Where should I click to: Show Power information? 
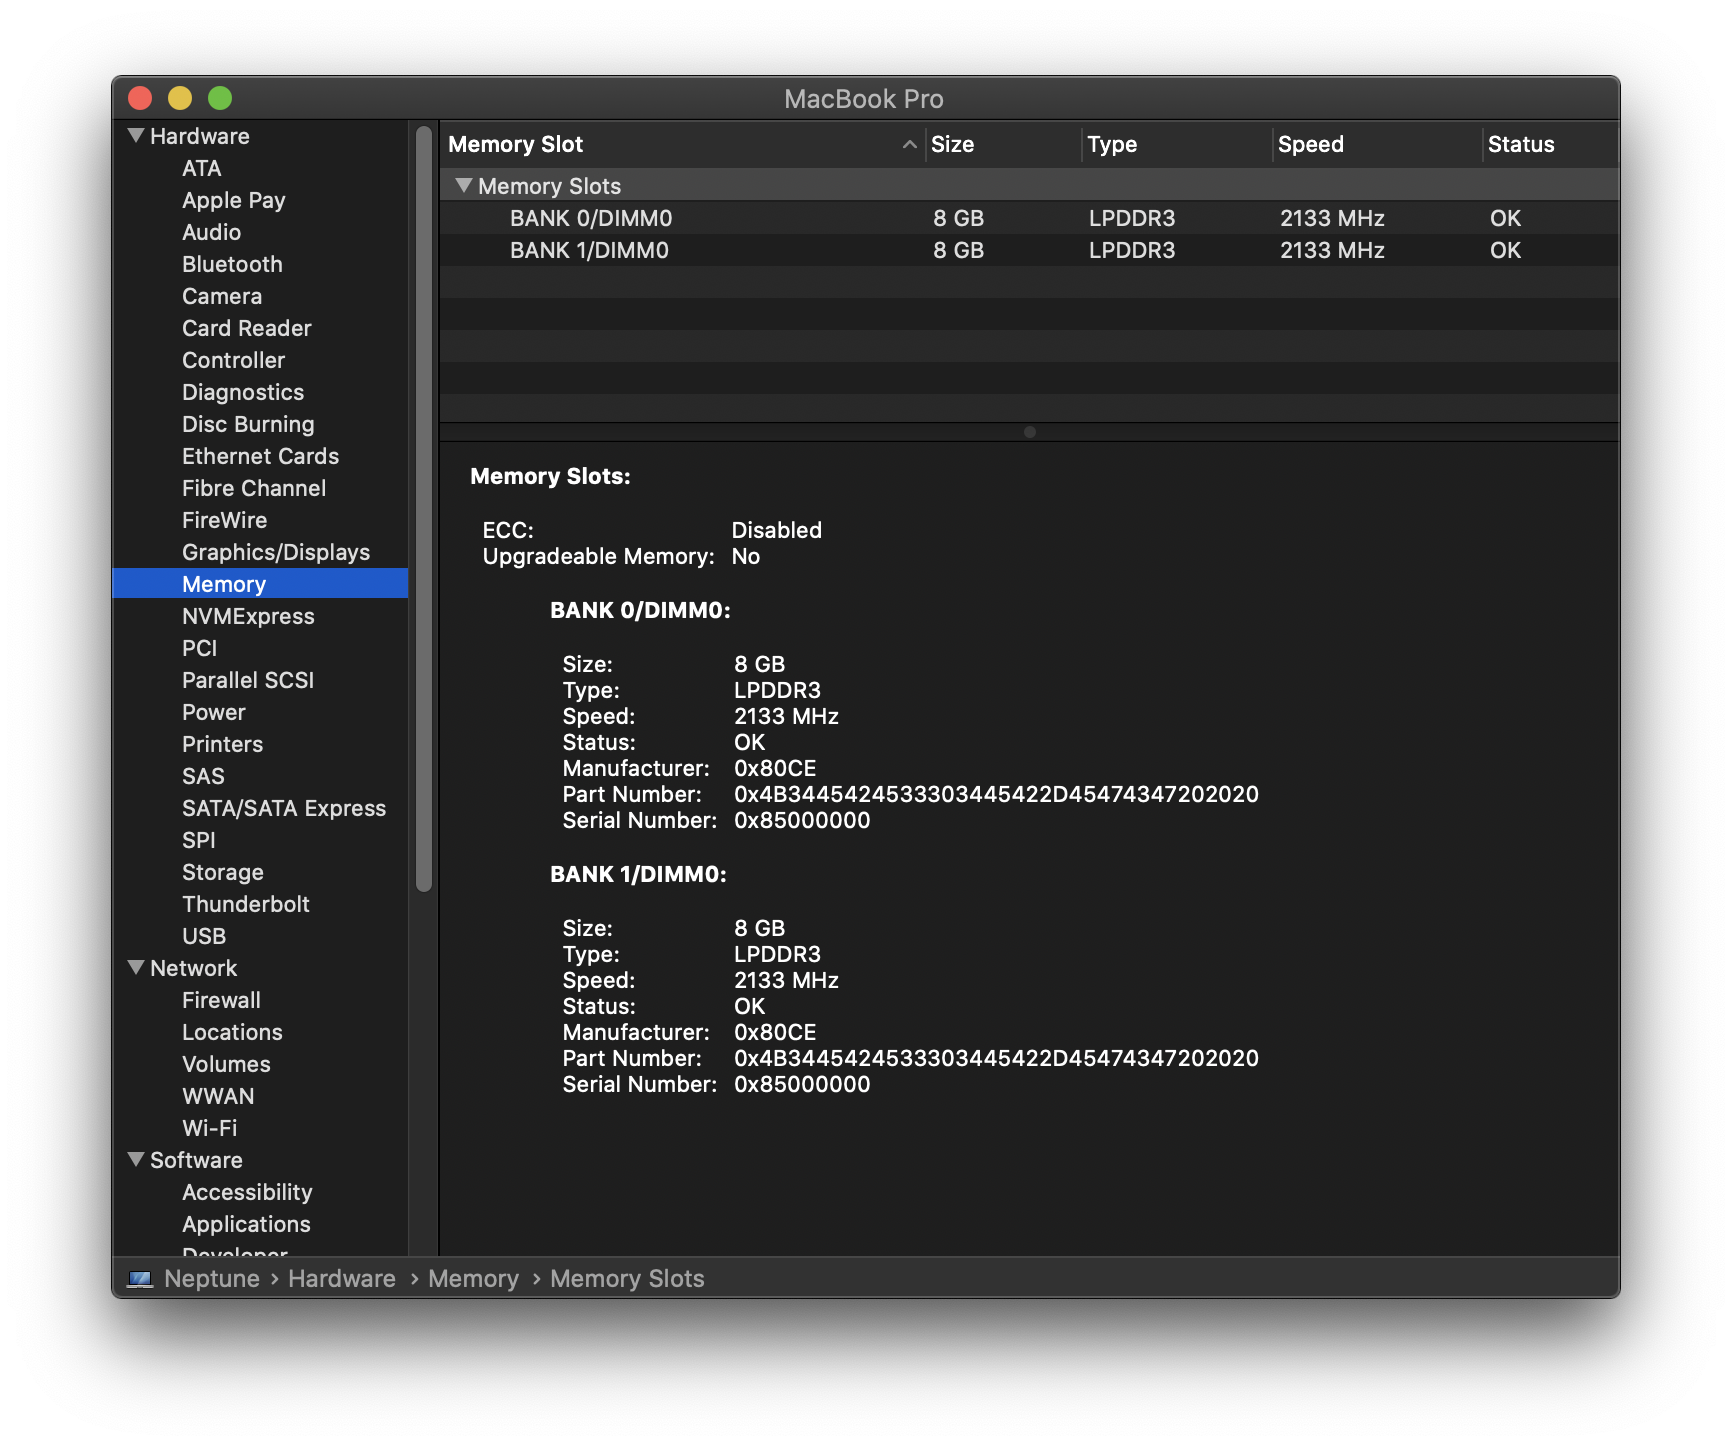[x=213, y=712]
